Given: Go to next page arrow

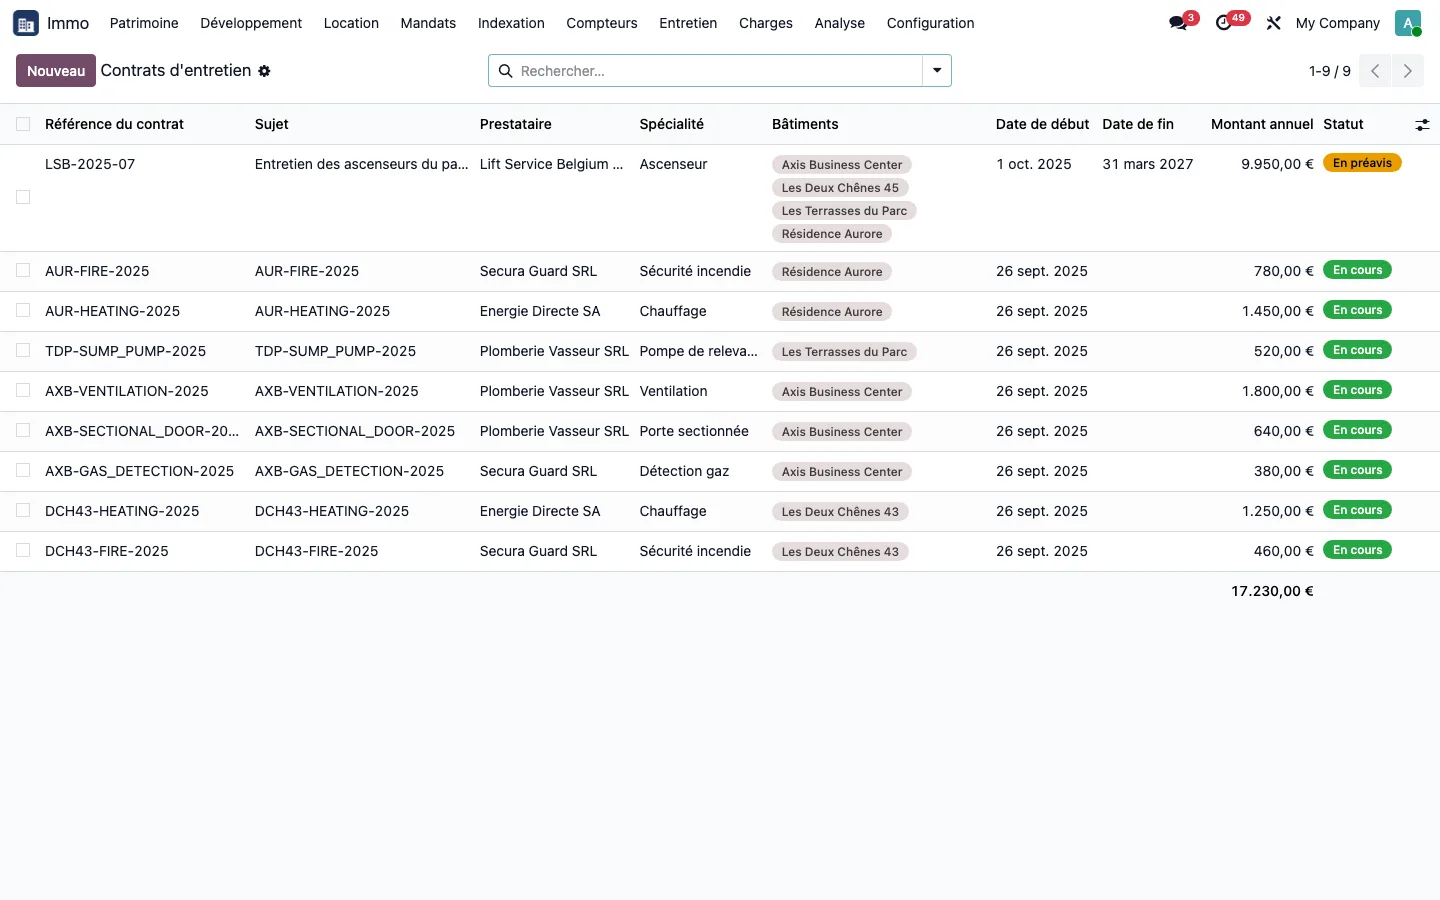Looking at the screenshot, I should [1408, 71].
